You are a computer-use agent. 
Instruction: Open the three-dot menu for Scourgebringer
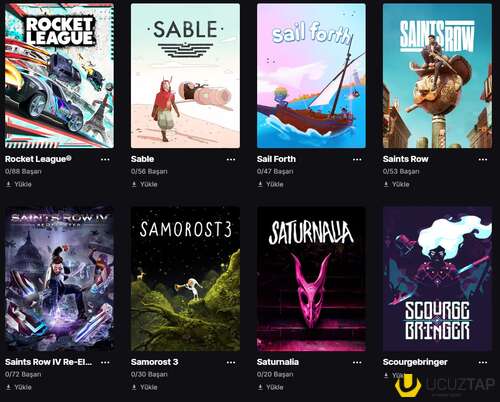click(x=483, y=362)
